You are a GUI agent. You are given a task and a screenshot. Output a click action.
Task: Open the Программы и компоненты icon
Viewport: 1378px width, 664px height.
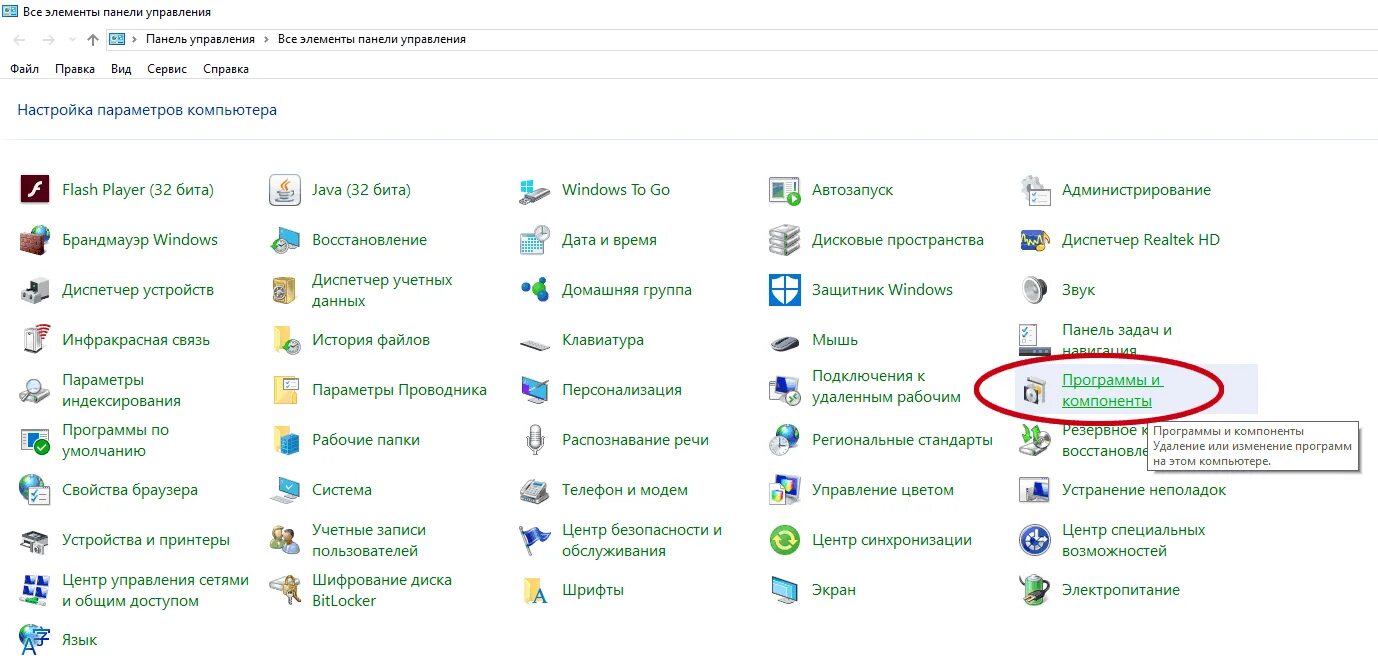tap(1035, 390)
